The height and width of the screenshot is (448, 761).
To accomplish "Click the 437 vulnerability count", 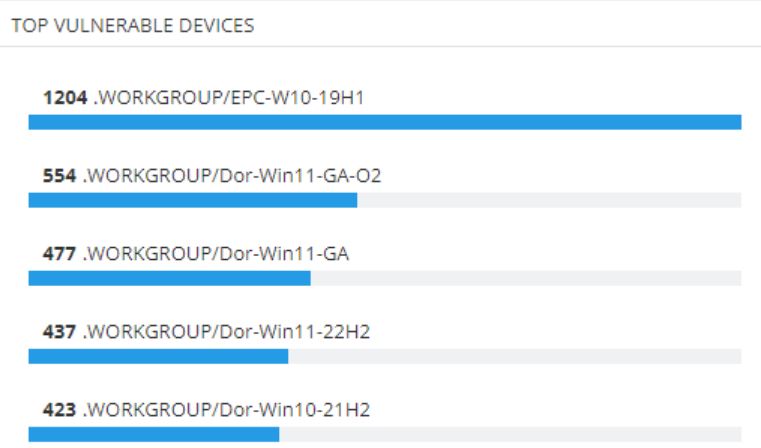I will click(x=59, y=332).
